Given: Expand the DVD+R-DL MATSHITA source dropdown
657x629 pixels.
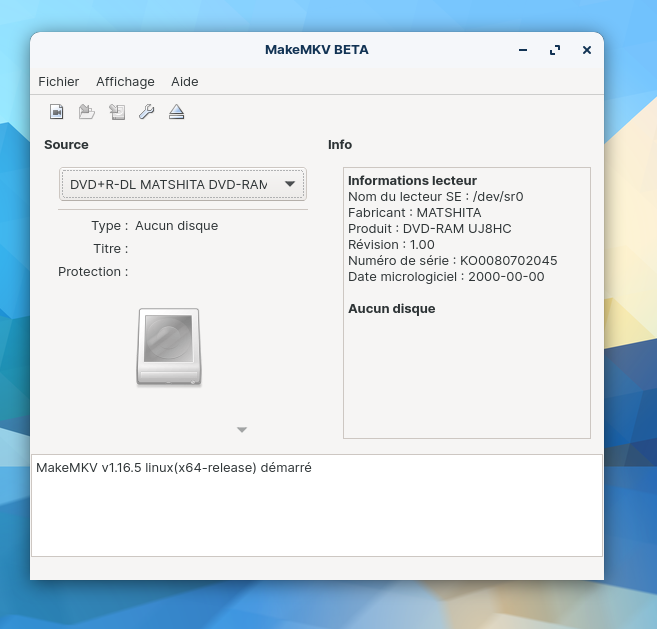Looking at the screenshot, I should [183, 184].
